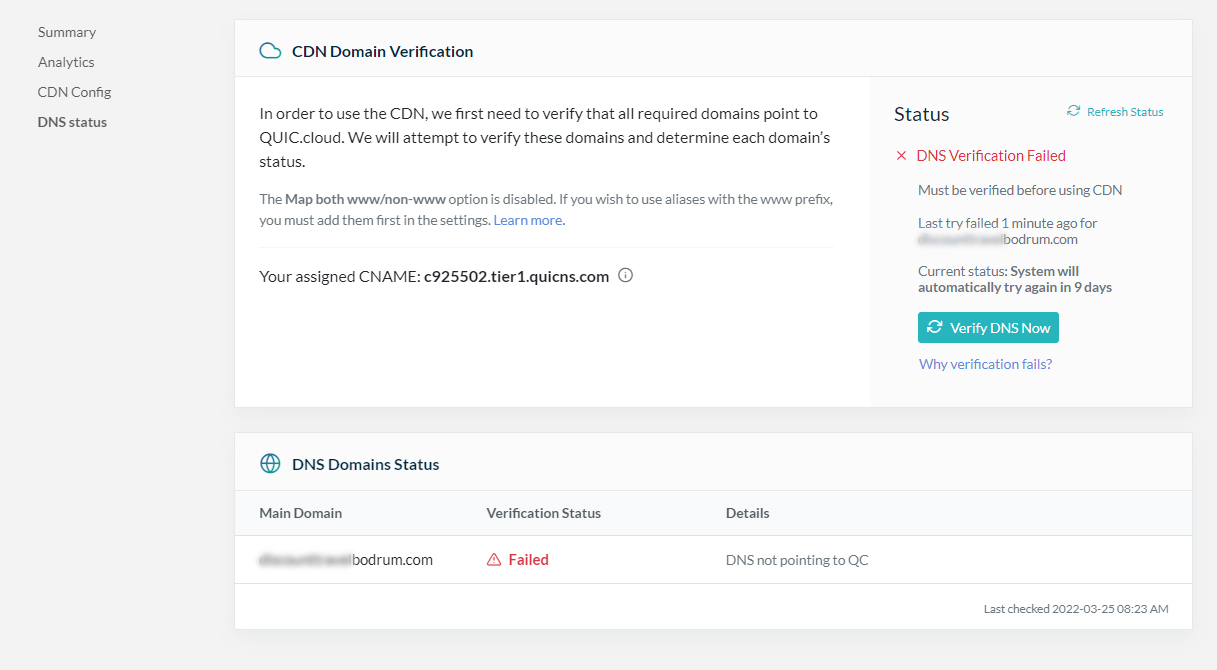Open the Why verification fails? link
The height and width of the screenshot is (670, 1217).
coord(985,364)
